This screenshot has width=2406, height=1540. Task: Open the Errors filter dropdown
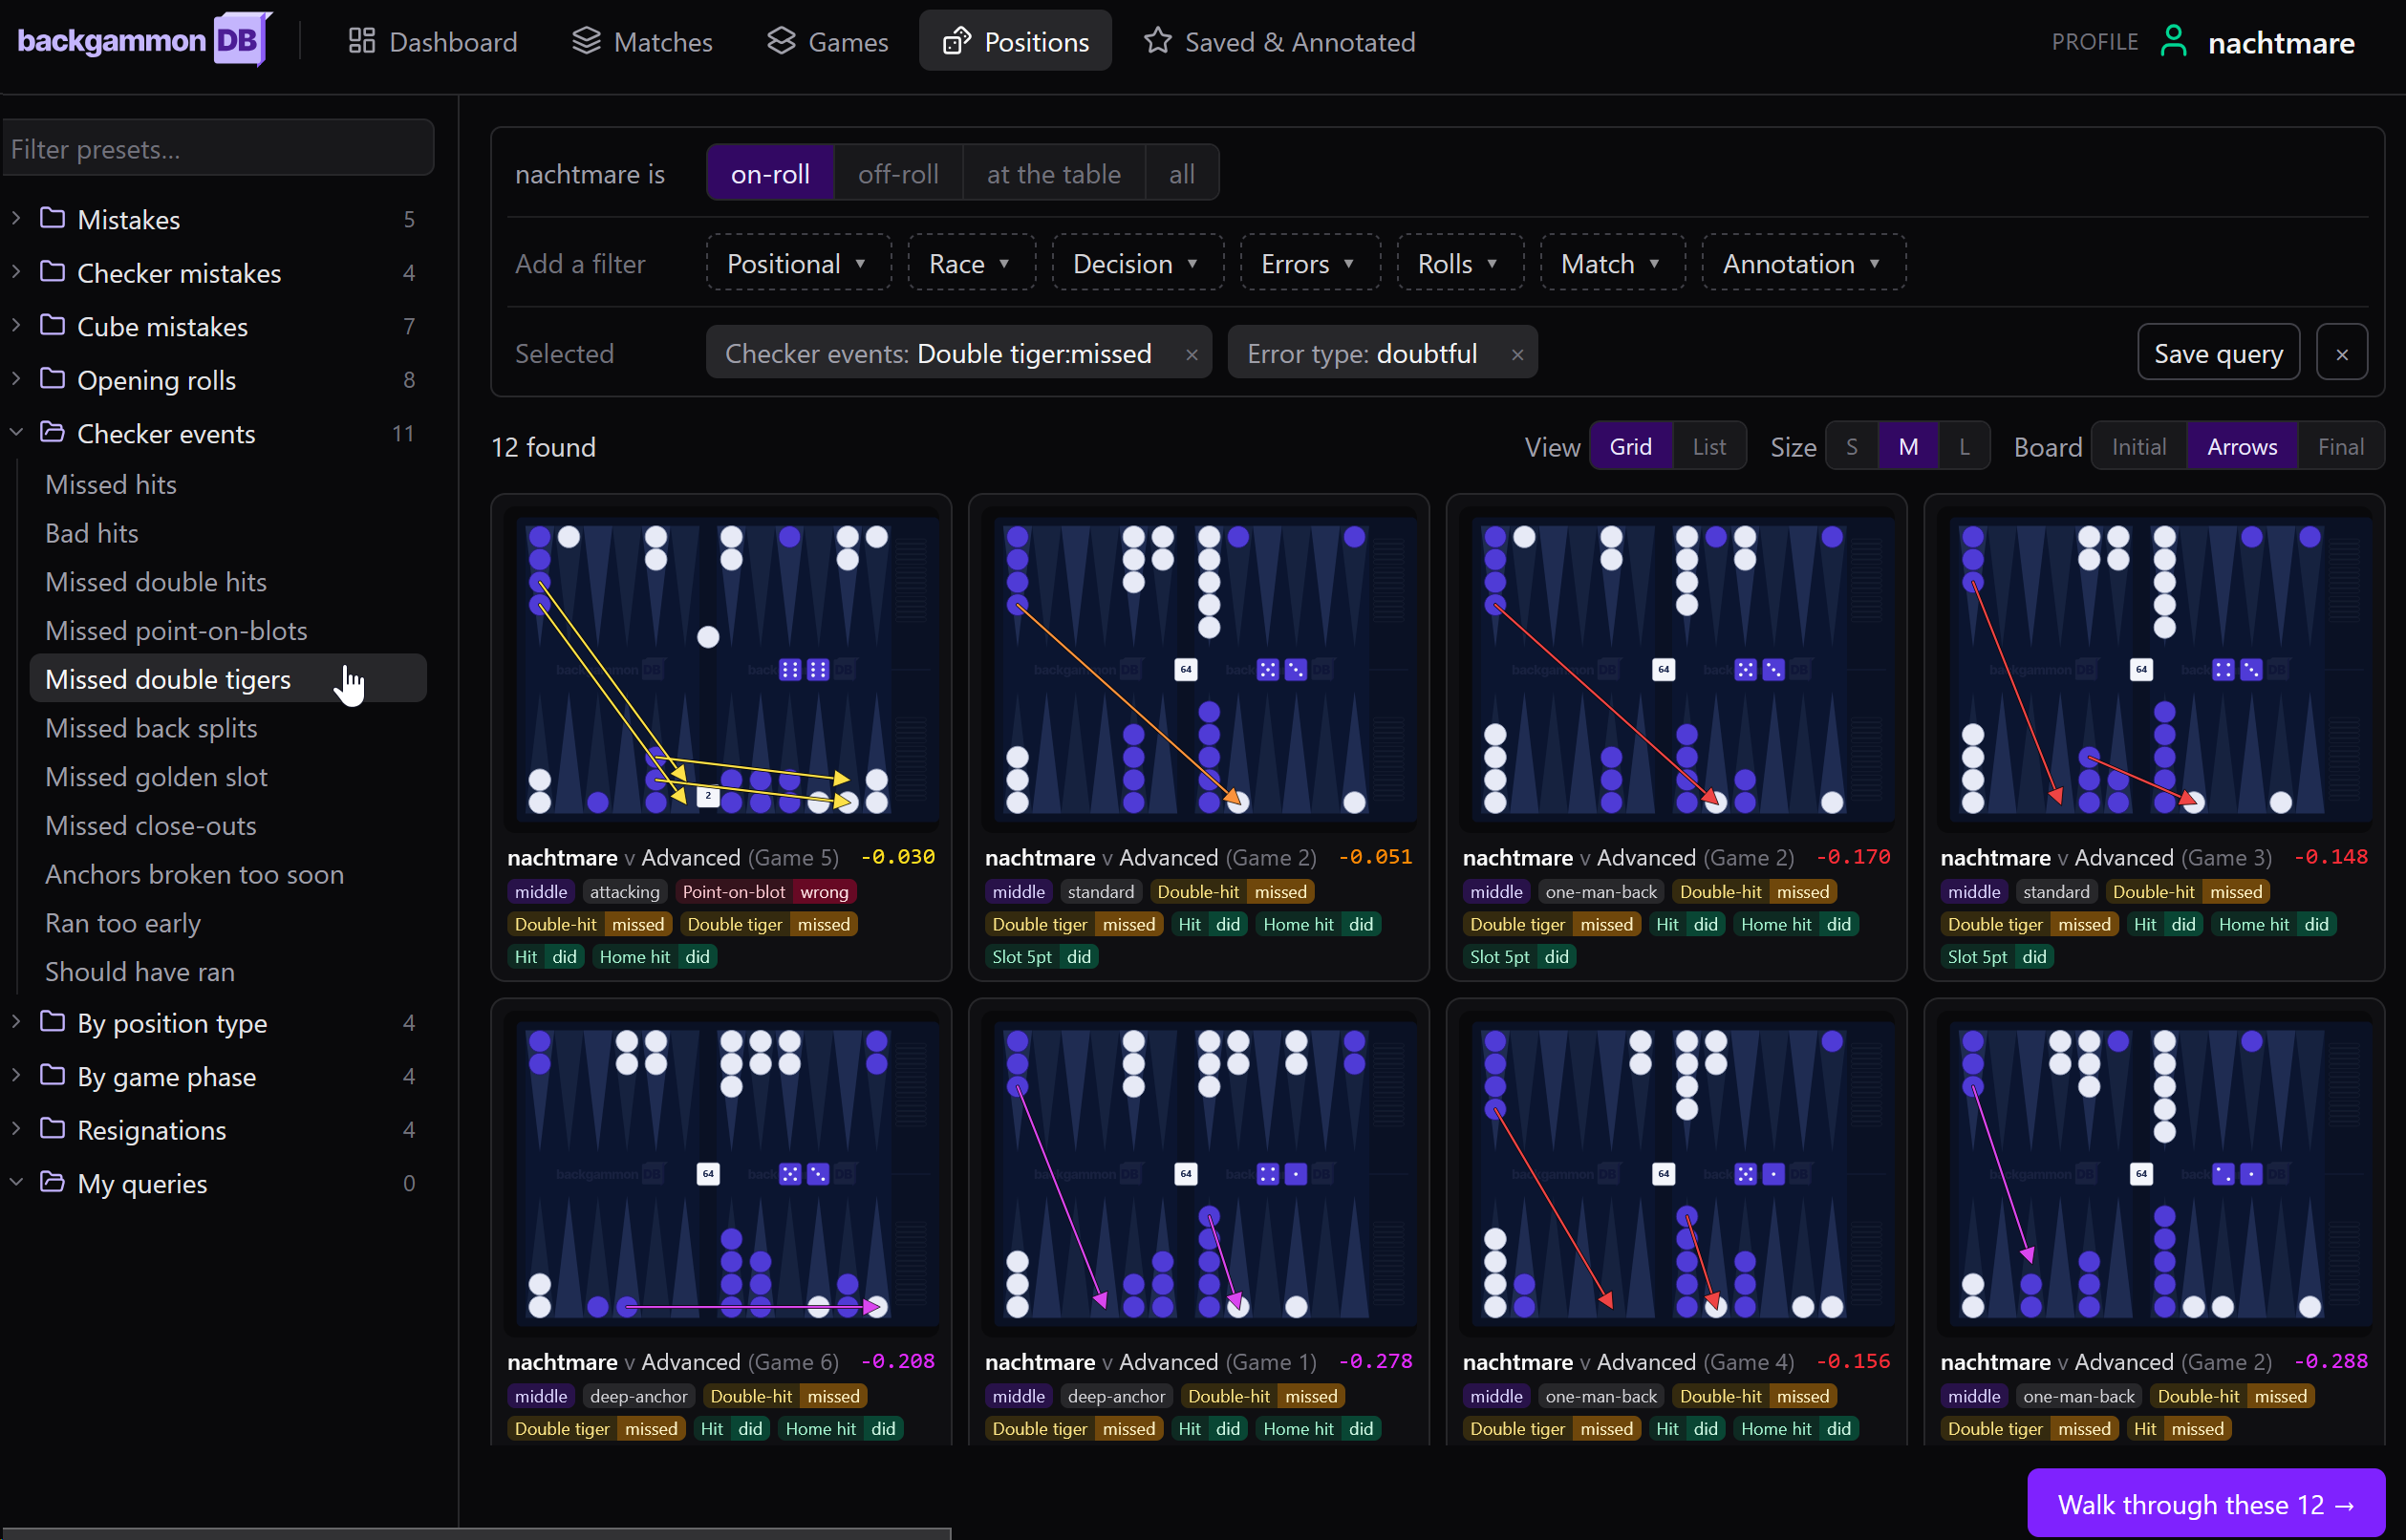(1309, 263)
